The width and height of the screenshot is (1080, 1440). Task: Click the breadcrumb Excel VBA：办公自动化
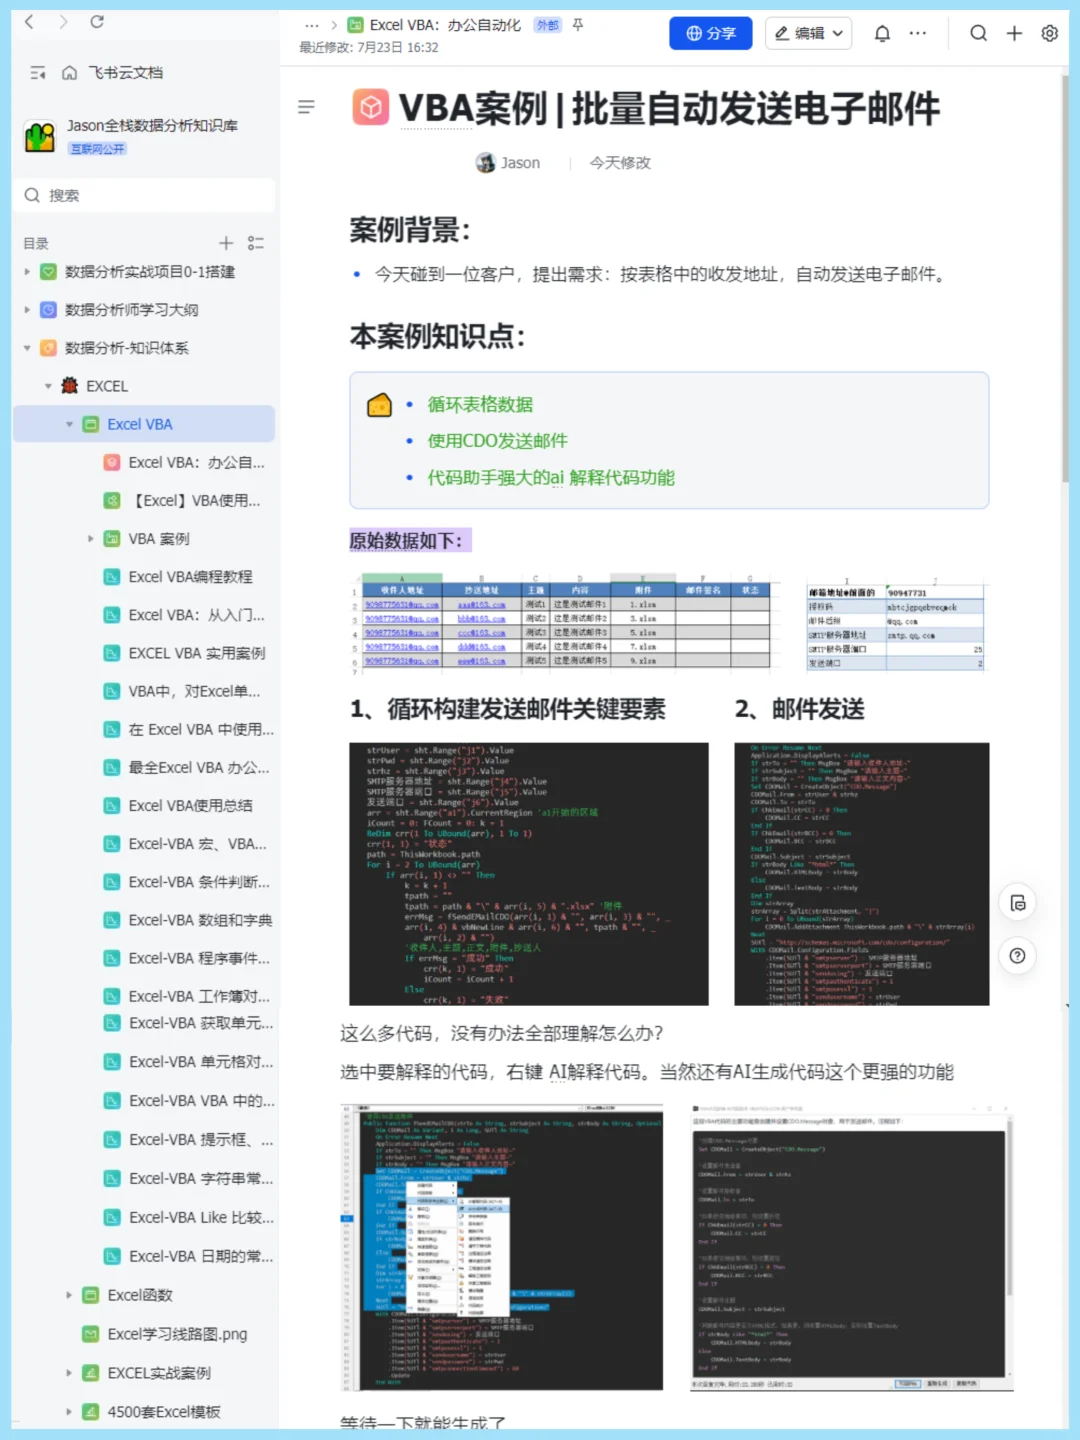point(446,24)
